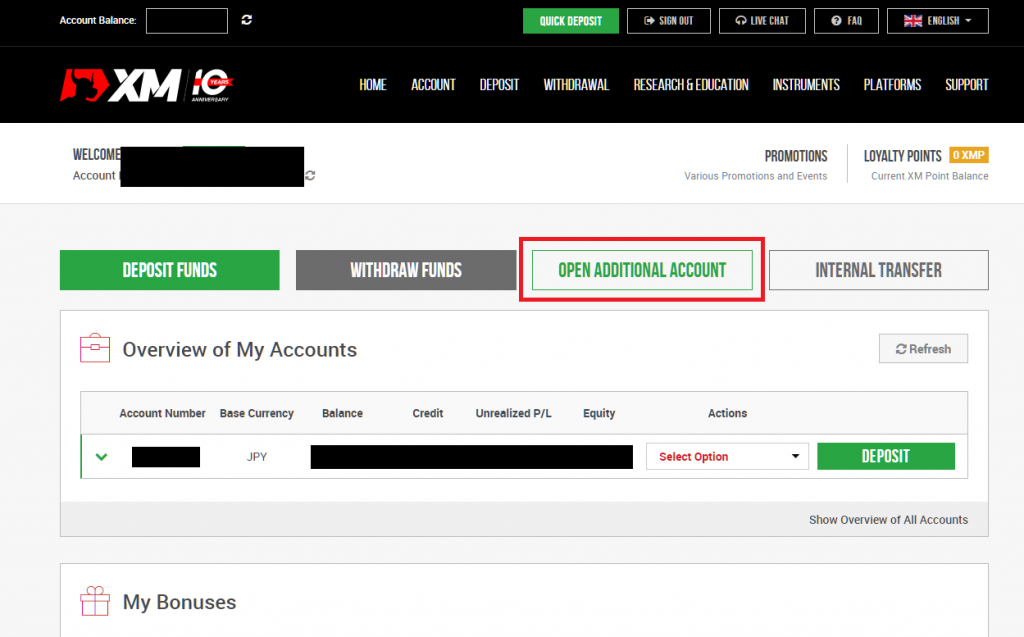
Task: Open the Research & Education menu
Action: click(x=690, y=85)
